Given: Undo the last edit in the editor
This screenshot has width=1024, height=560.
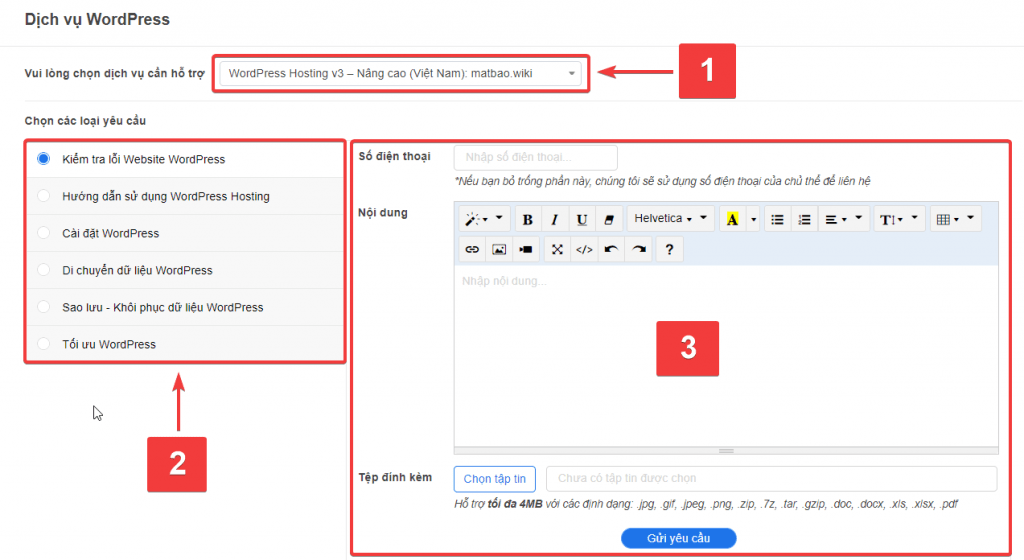Looking at the screenshot, I should 612,249.
